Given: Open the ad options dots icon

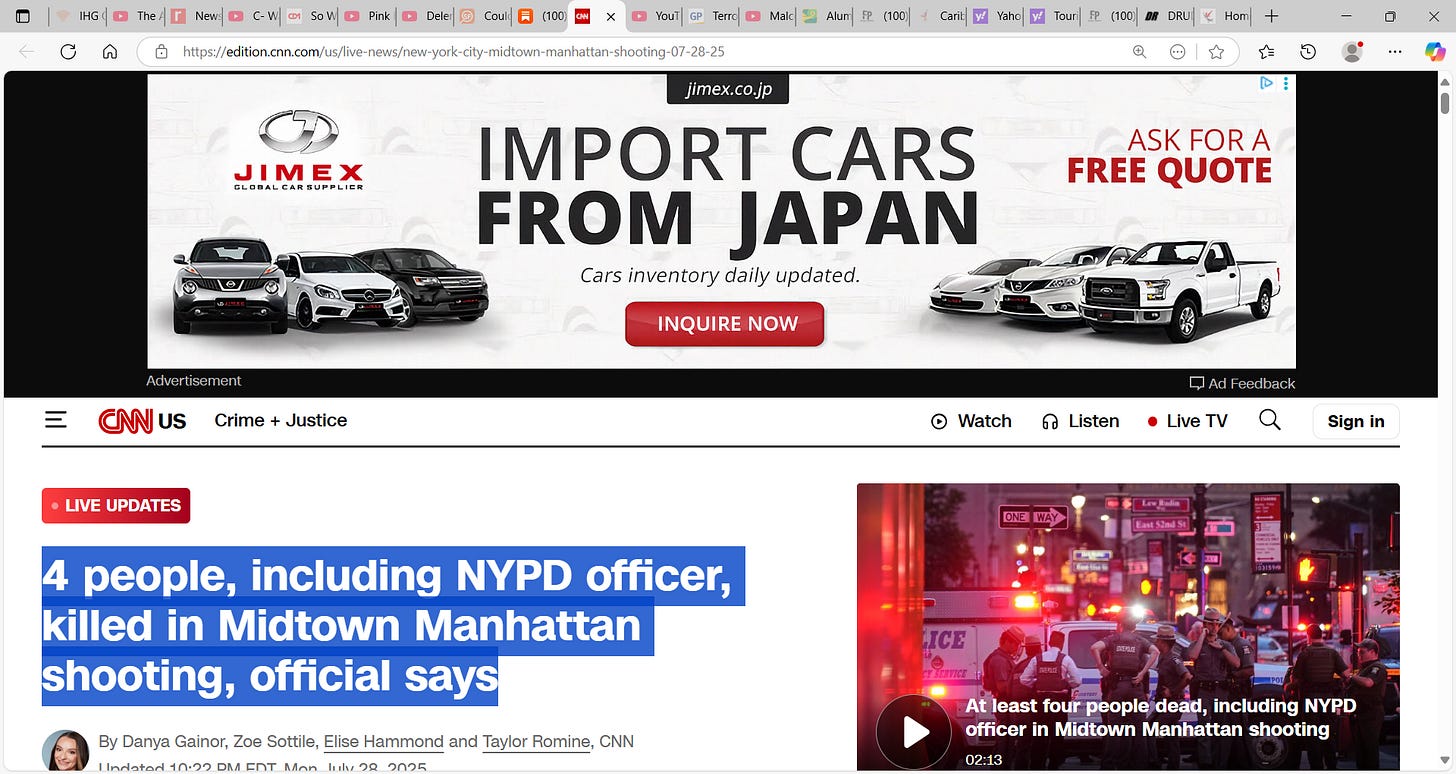Looking at the screenshot, I should [1285, 83].
